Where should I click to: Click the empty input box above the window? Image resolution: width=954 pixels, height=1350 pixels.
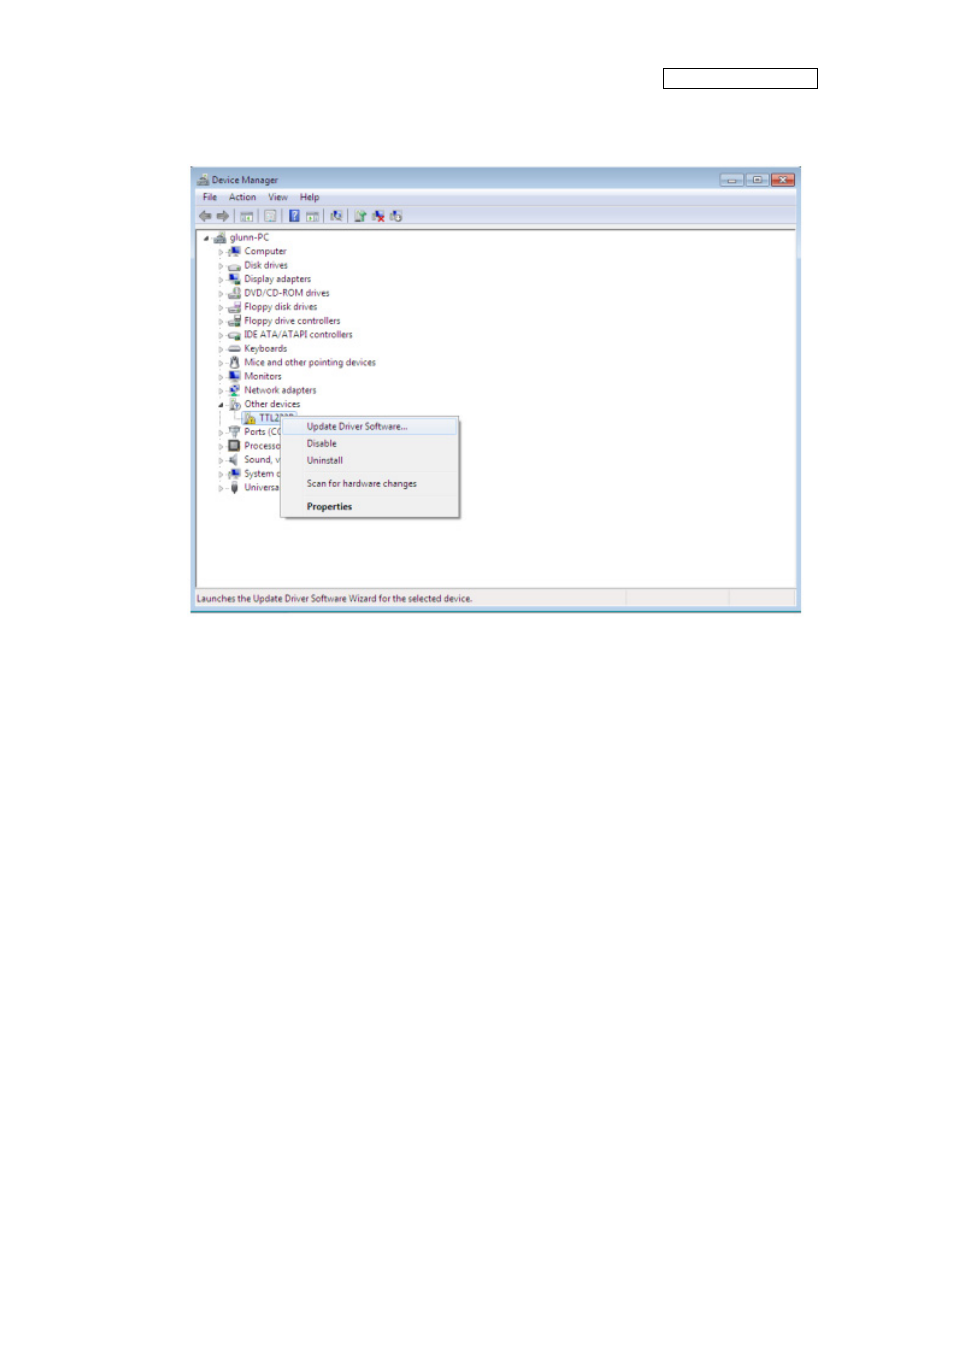[x=740, y=79]
